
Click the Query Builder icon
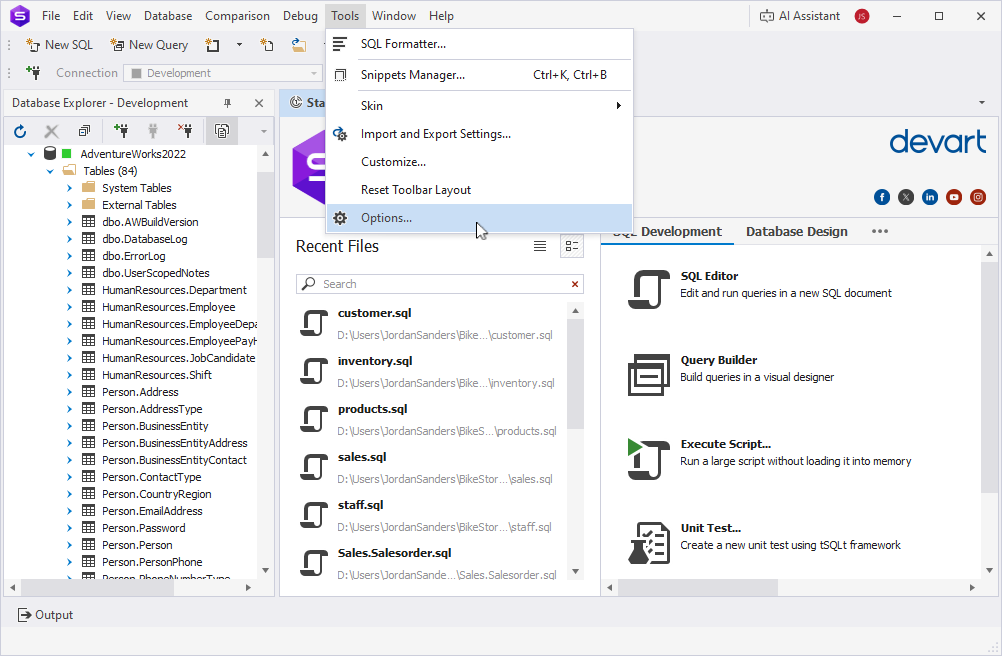648,373
